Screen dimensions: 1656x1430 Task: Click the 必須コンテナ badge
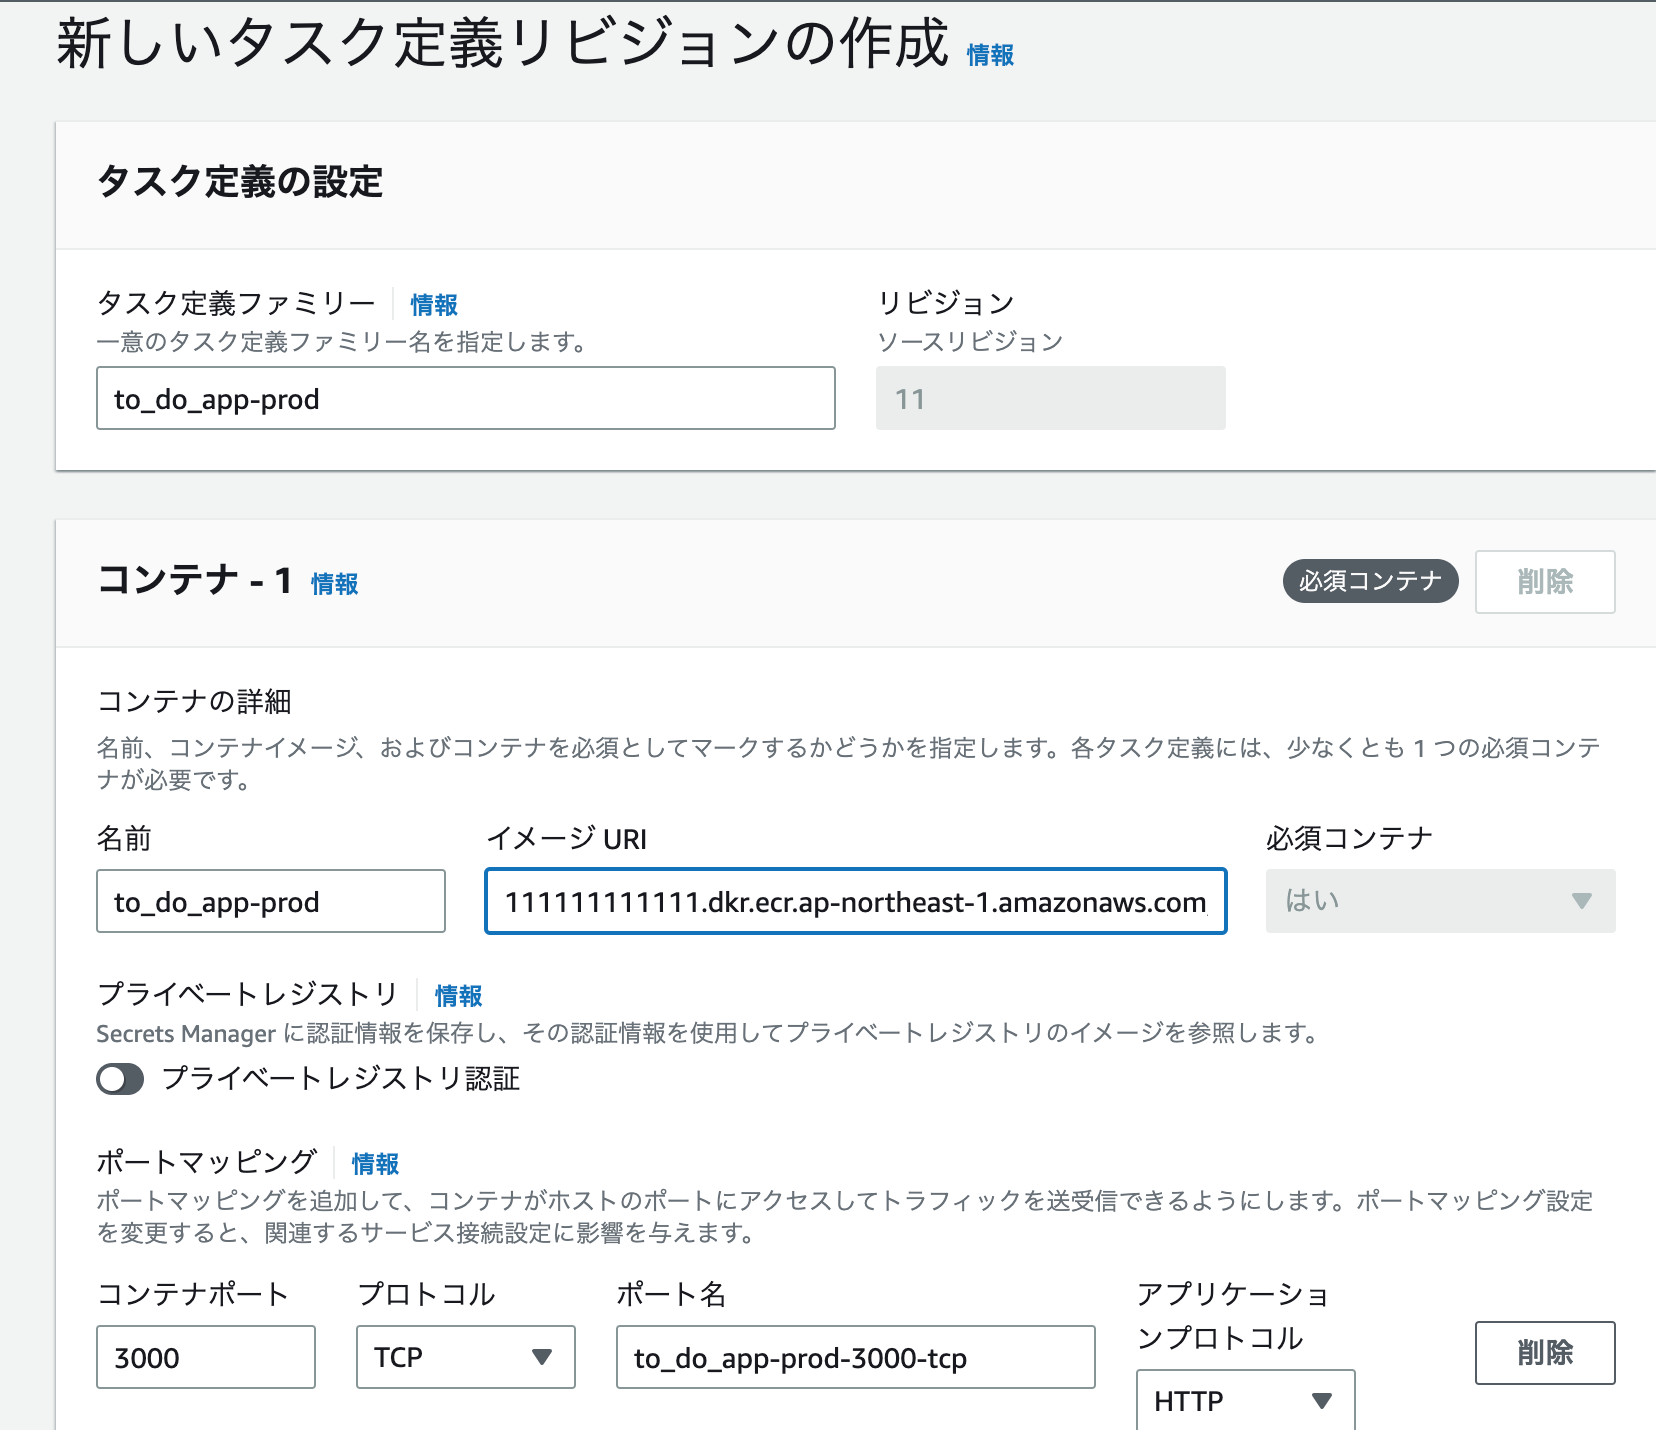pos(1370,580)
